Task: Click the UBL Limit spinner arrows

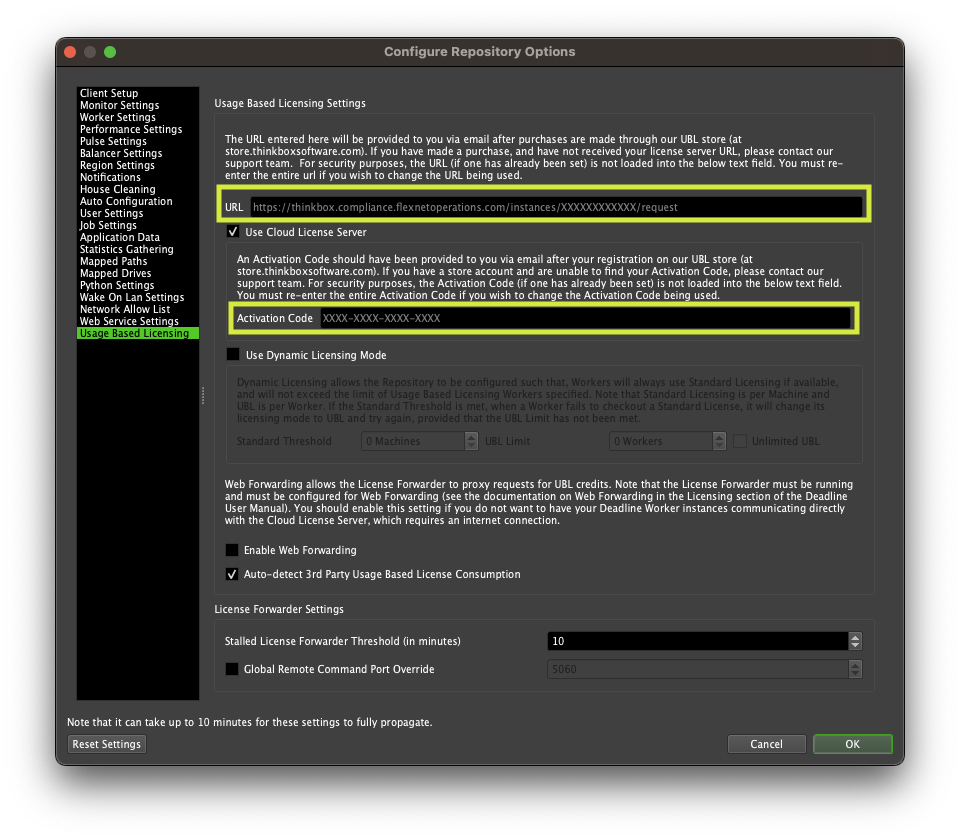Action: 719,441
